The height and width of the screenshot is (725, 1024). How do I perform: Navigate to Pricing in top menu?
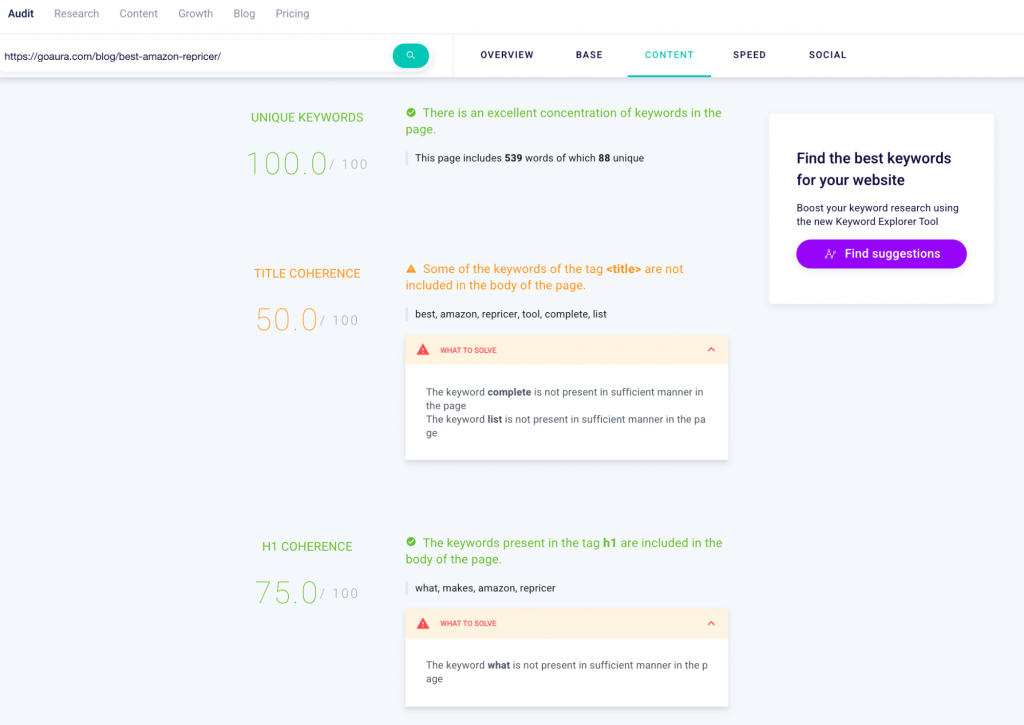click(292, 14)
